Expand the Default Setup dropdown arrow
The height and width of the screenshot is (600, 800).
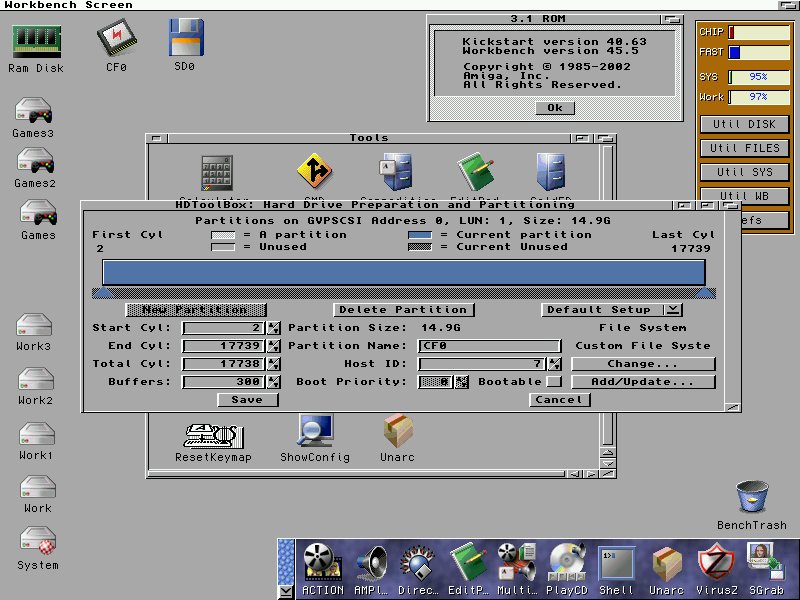(x=673, y=310)
